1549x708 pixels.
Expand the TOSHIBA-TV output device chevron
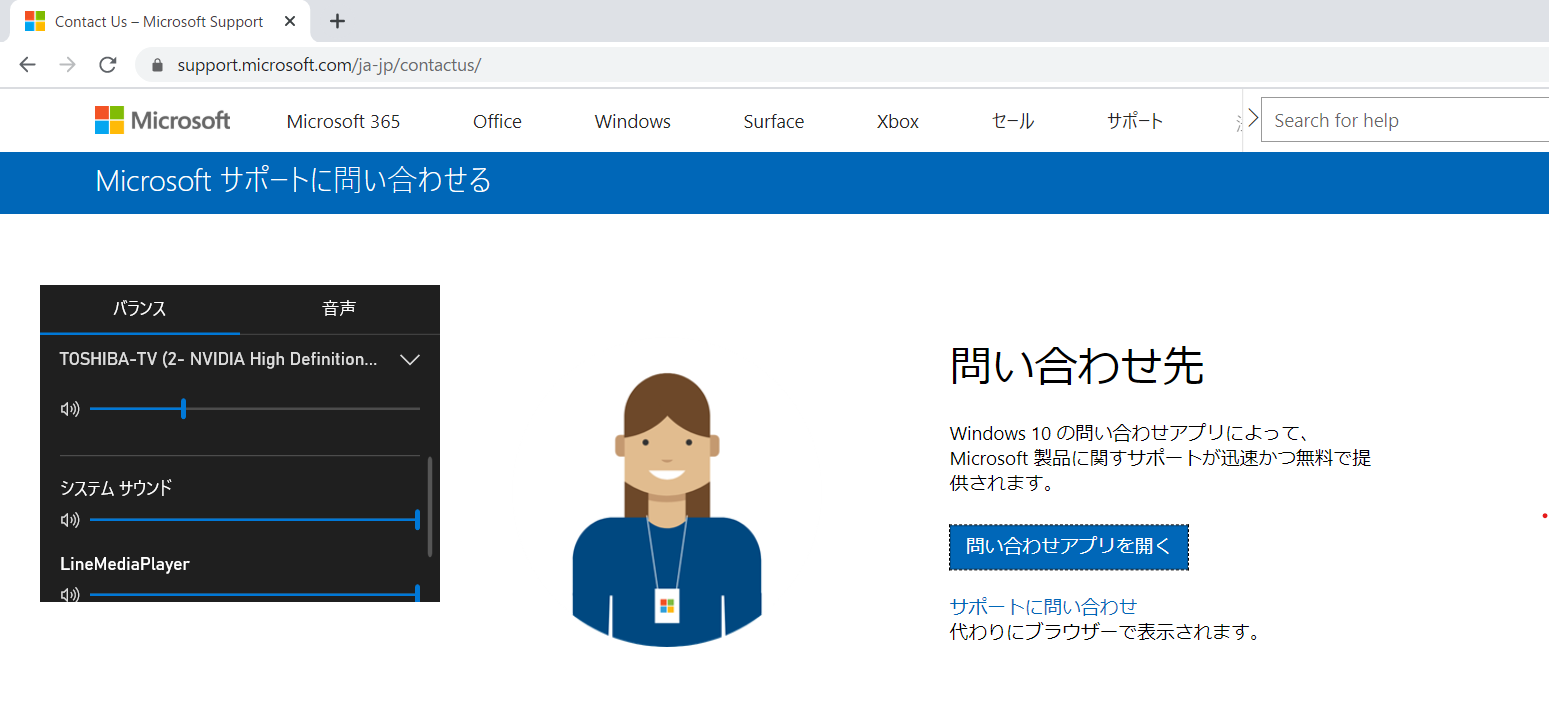coord(409,360)
